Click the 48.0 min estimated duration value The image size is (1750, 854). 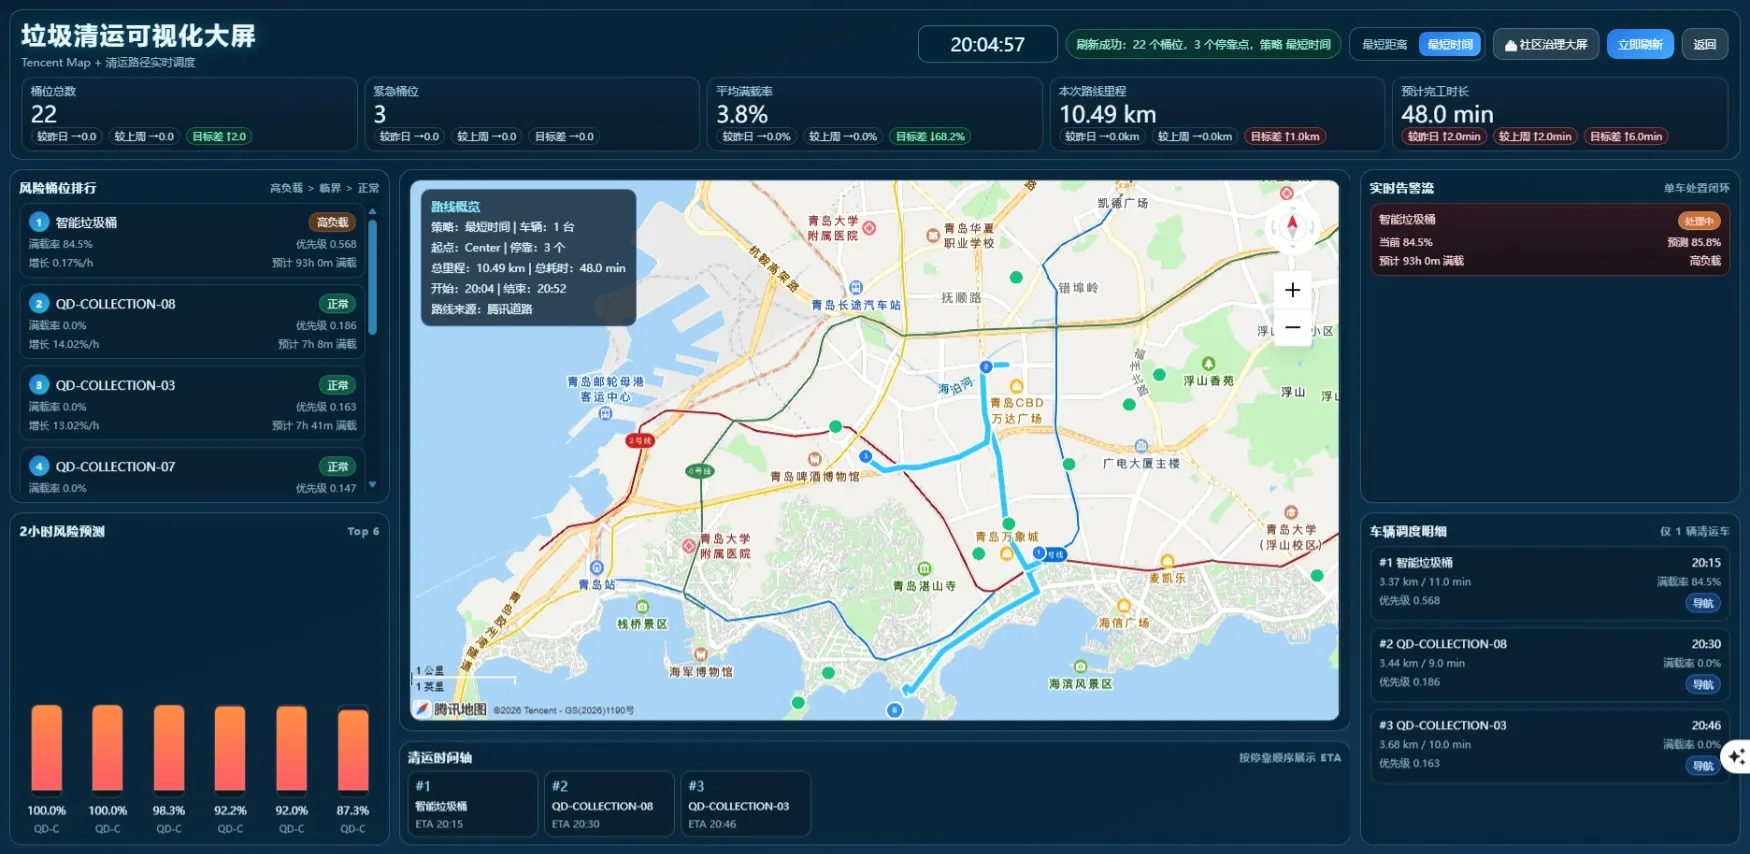coord(1447,114)
